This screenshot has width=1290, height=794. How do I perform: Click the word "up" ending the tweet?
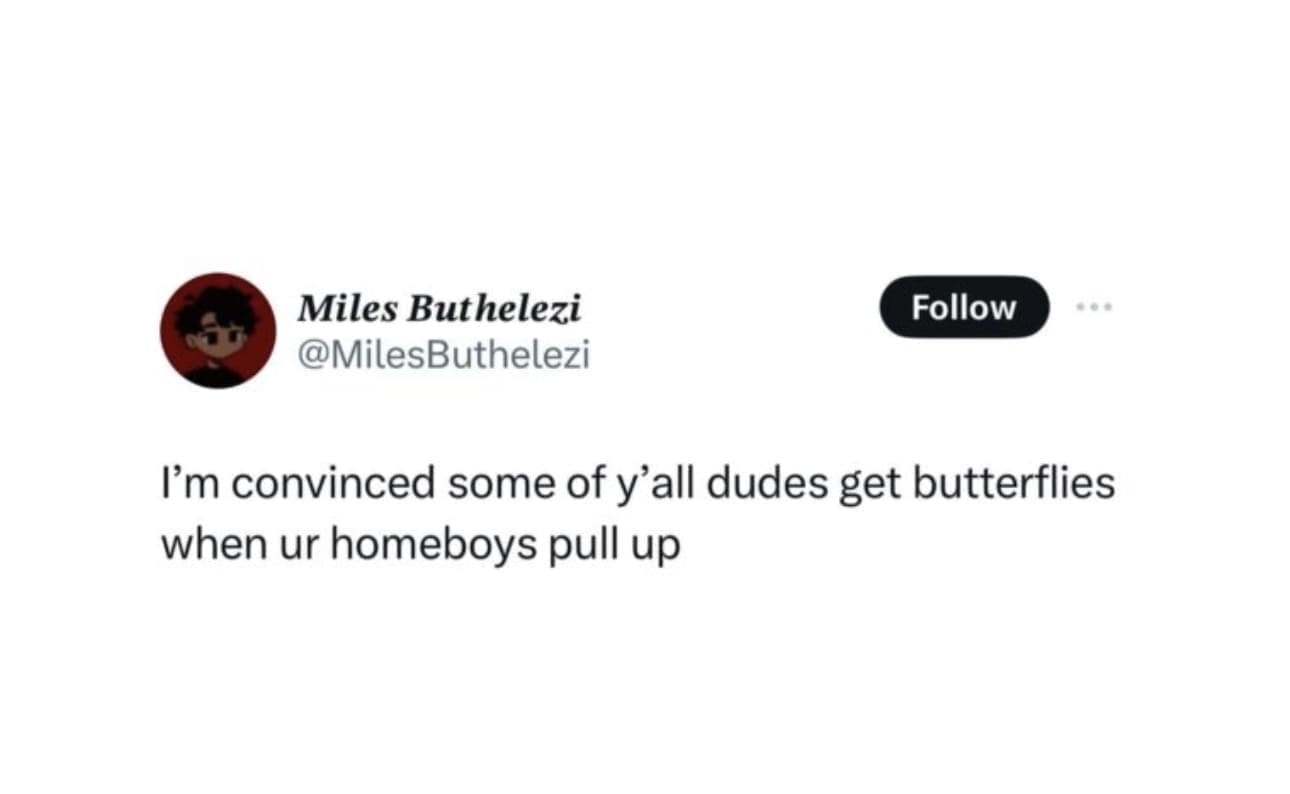pyautogui.click(x=656, y=548)
